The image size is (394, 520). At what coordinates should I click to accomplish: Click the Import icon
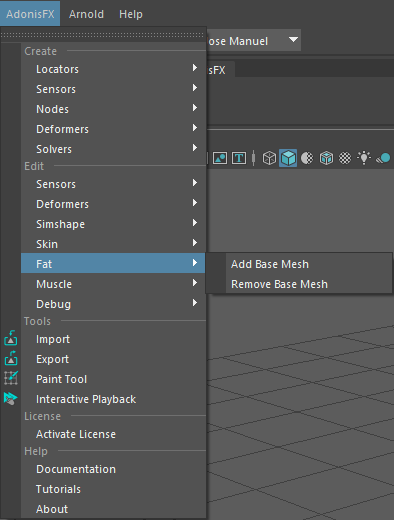11,338
